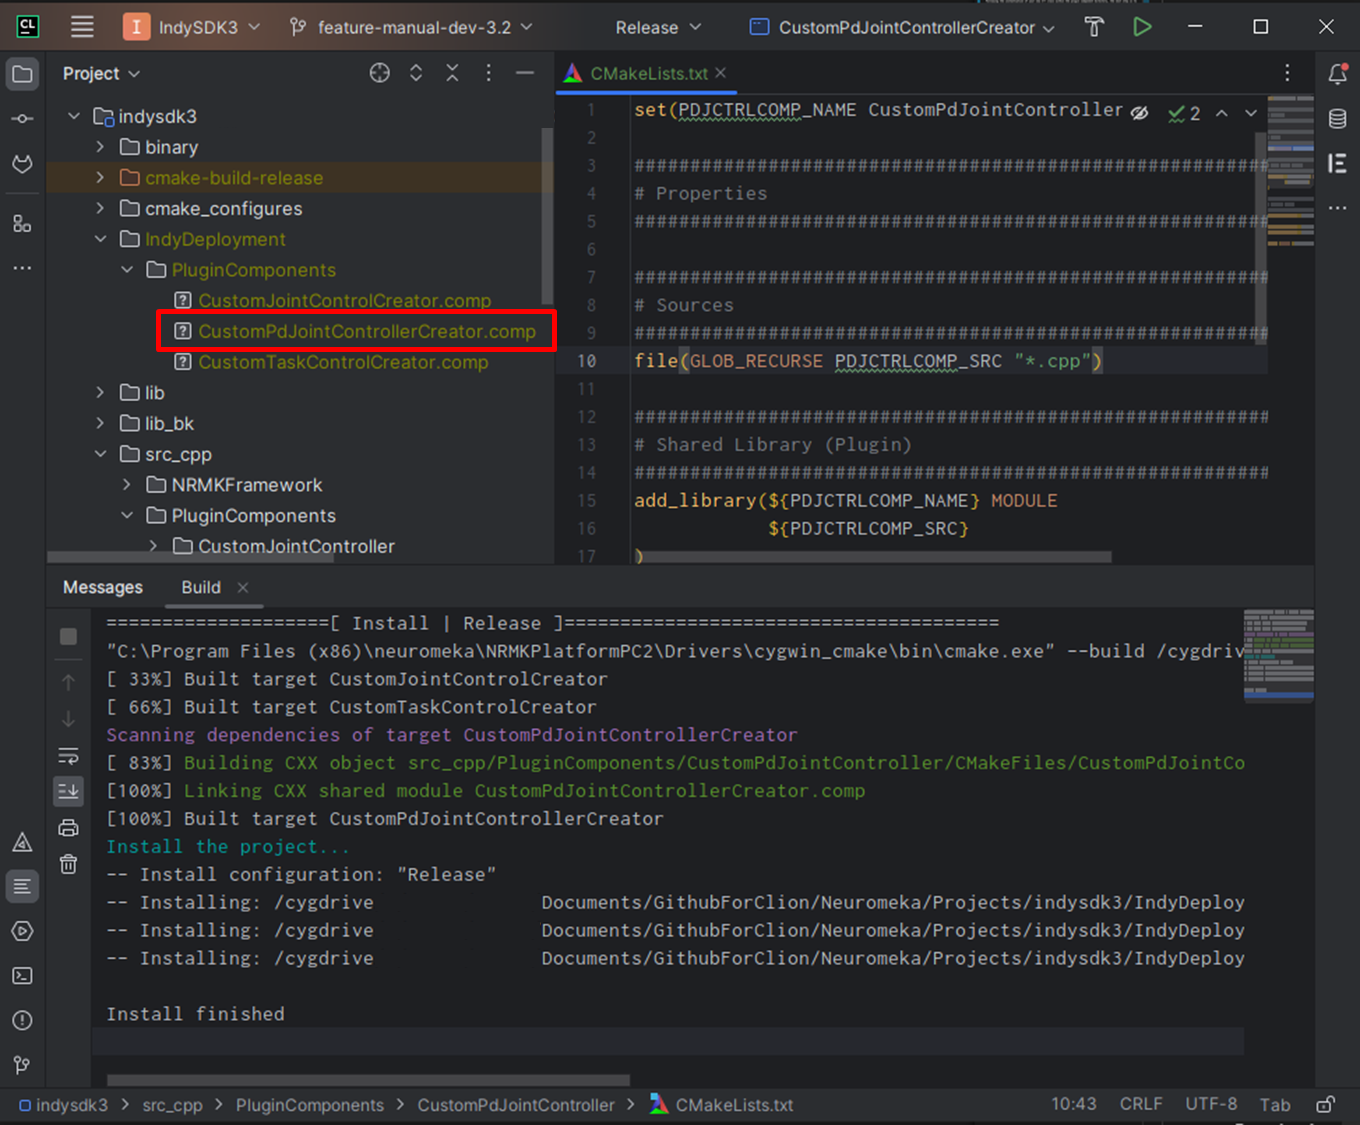This screenshot has height=1125, width=1360.
Task: Open the CMake tool window icon
Action: [x=22, y=842]
